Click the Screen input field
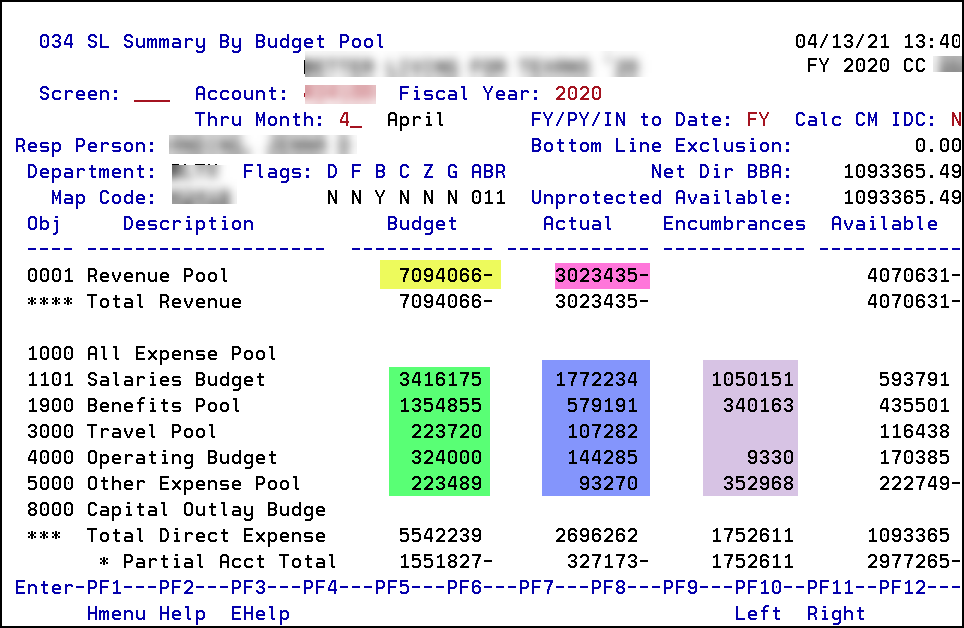The image size is (964, 628). [152, 95]
